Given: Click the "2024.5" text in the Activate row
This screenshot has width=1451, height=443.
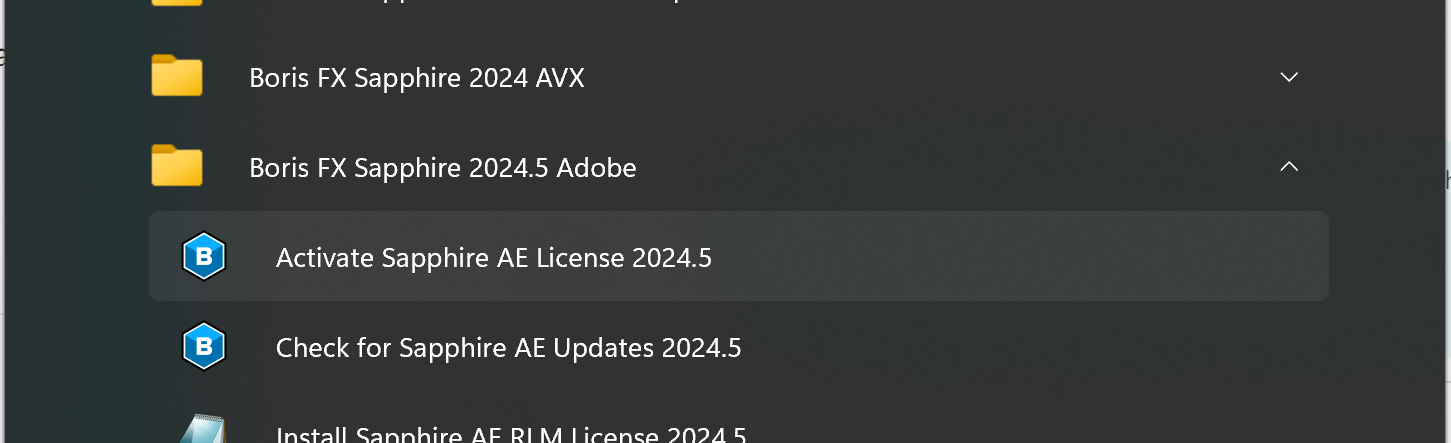Looking at the screenshot, I should coord(672,258).
